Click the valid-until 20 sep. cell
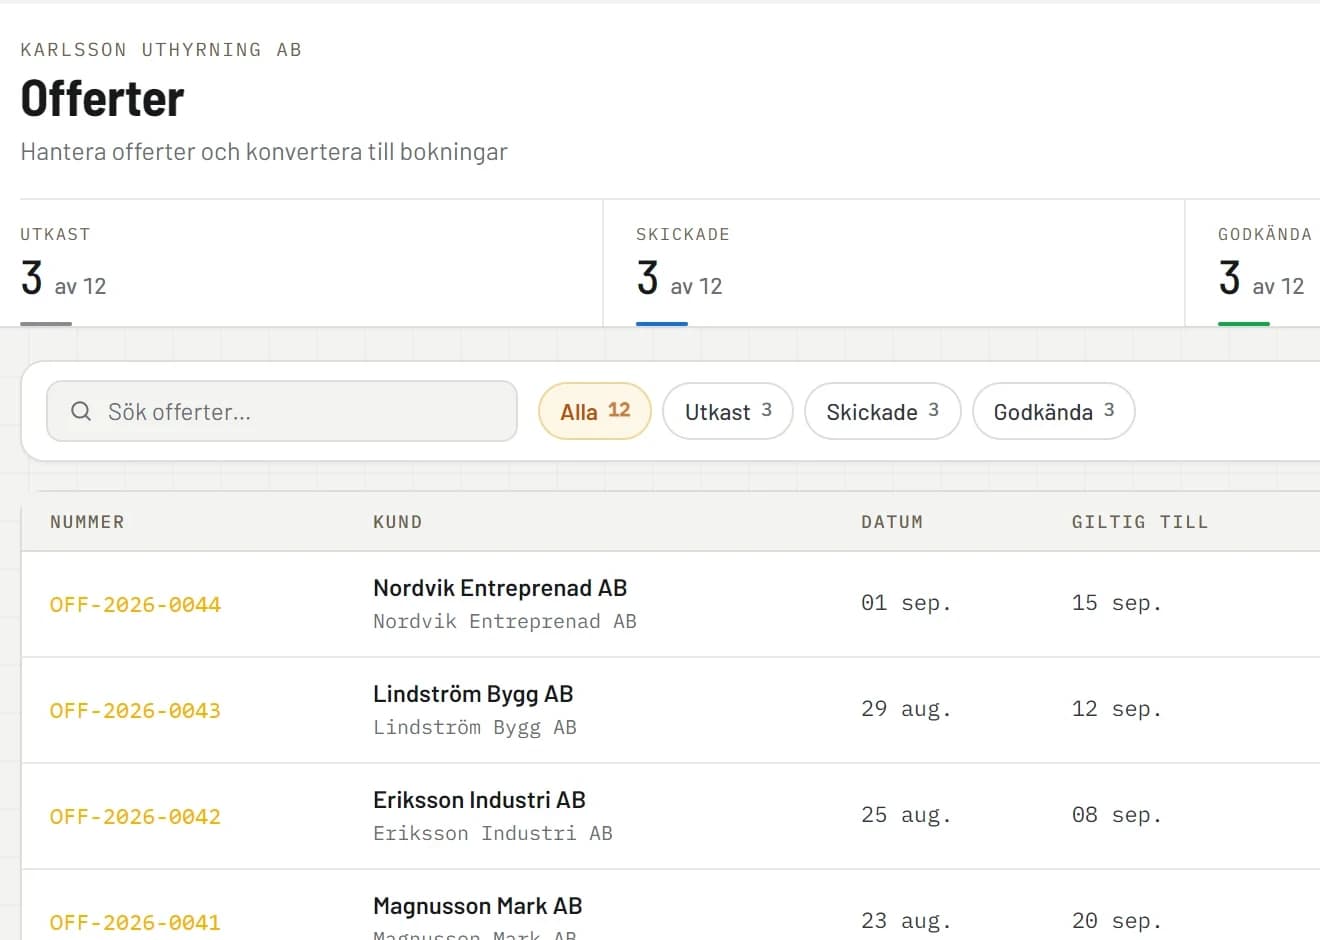Image resolution: width=1320 pixels, height=940 pixels. tap(1117, 921)
